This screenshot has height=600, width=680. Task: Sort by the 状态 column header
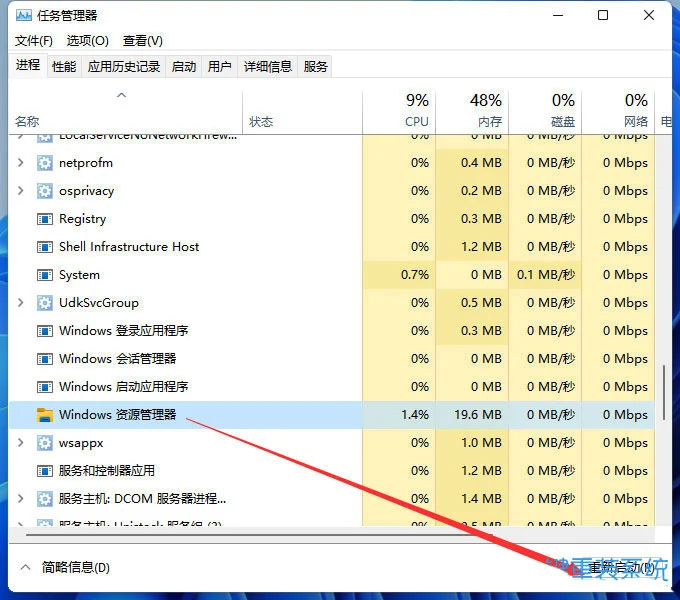tap(302, 112)
